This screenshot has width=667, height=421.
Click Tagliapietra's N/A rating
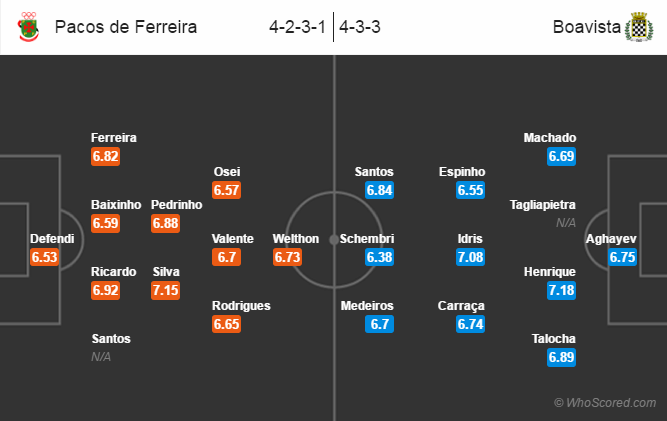(x=566, y=223)
